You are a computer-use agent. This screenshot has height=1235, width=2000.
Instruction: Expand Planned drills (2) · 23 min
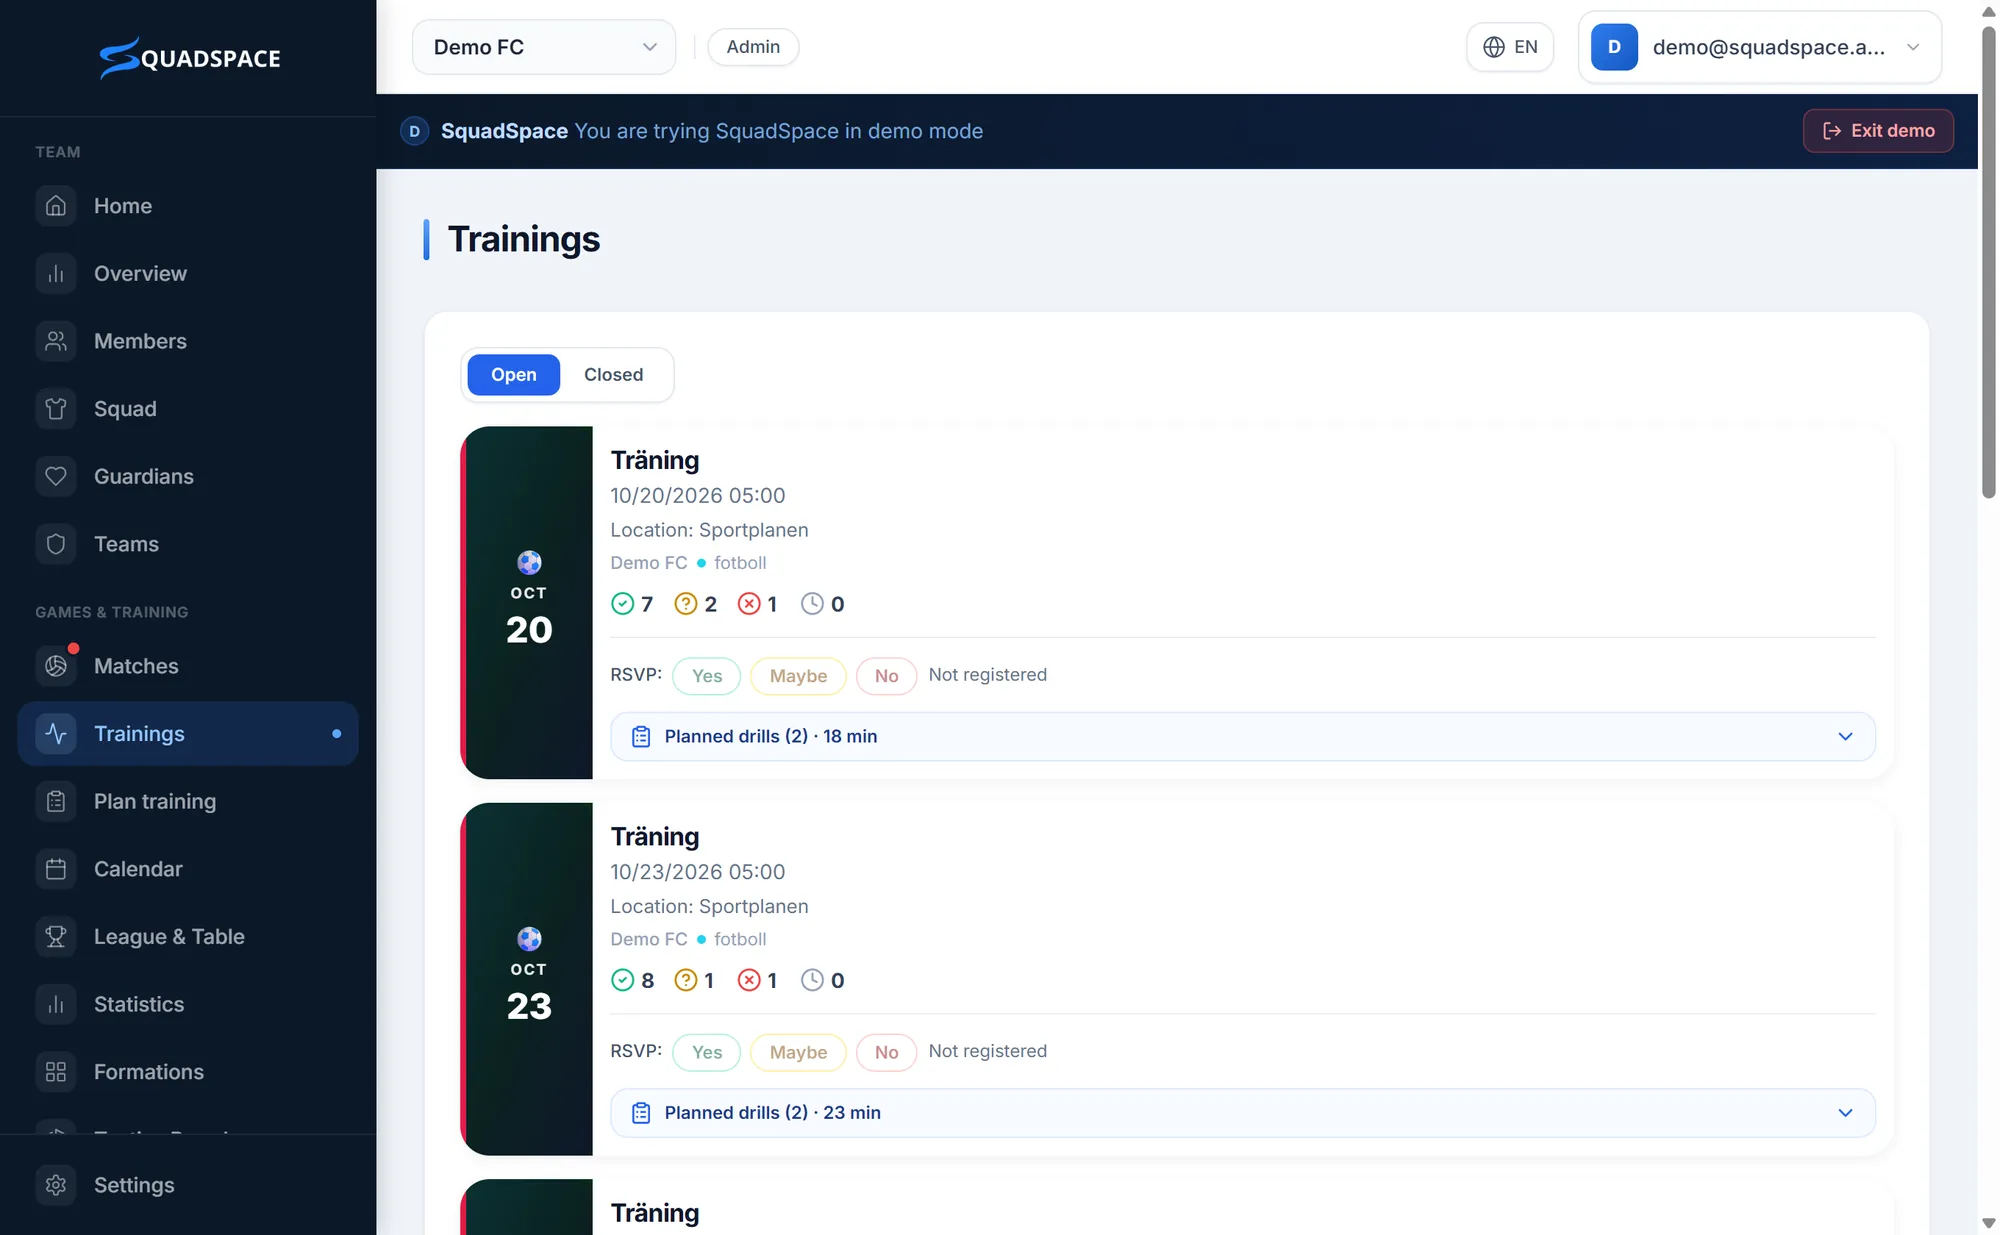click(x=1242, y=1113)
